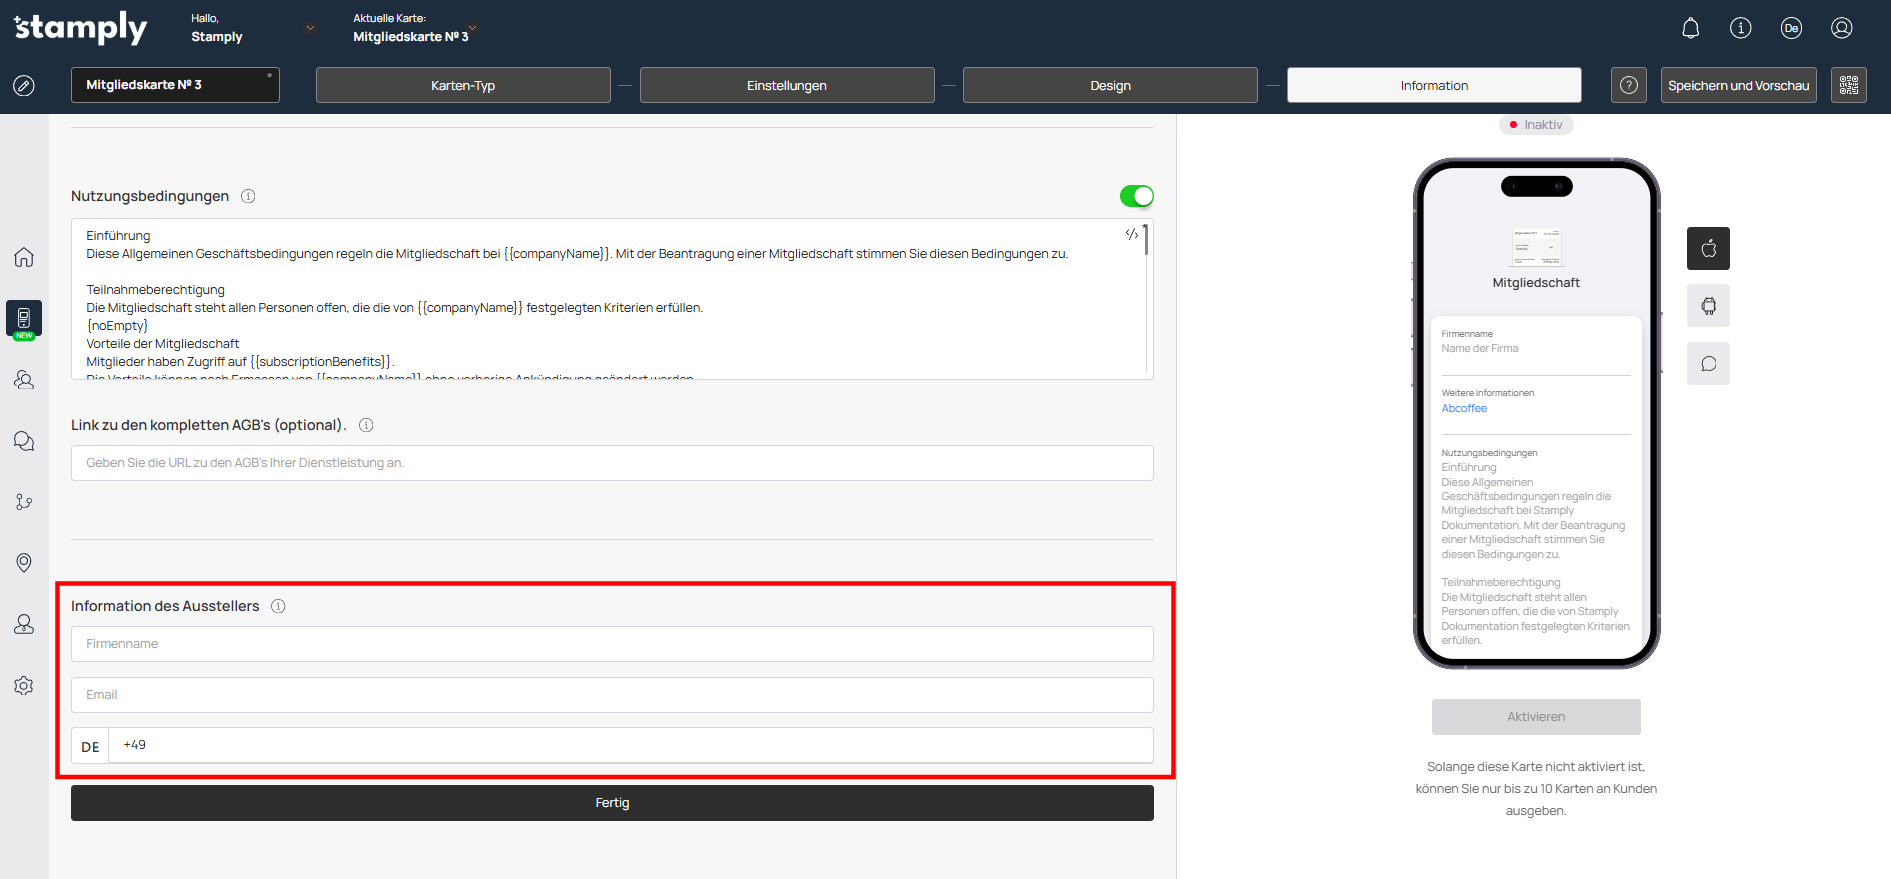Go to the Einstellungen tab
The image size is (1891, 879).
coord(786,85)
